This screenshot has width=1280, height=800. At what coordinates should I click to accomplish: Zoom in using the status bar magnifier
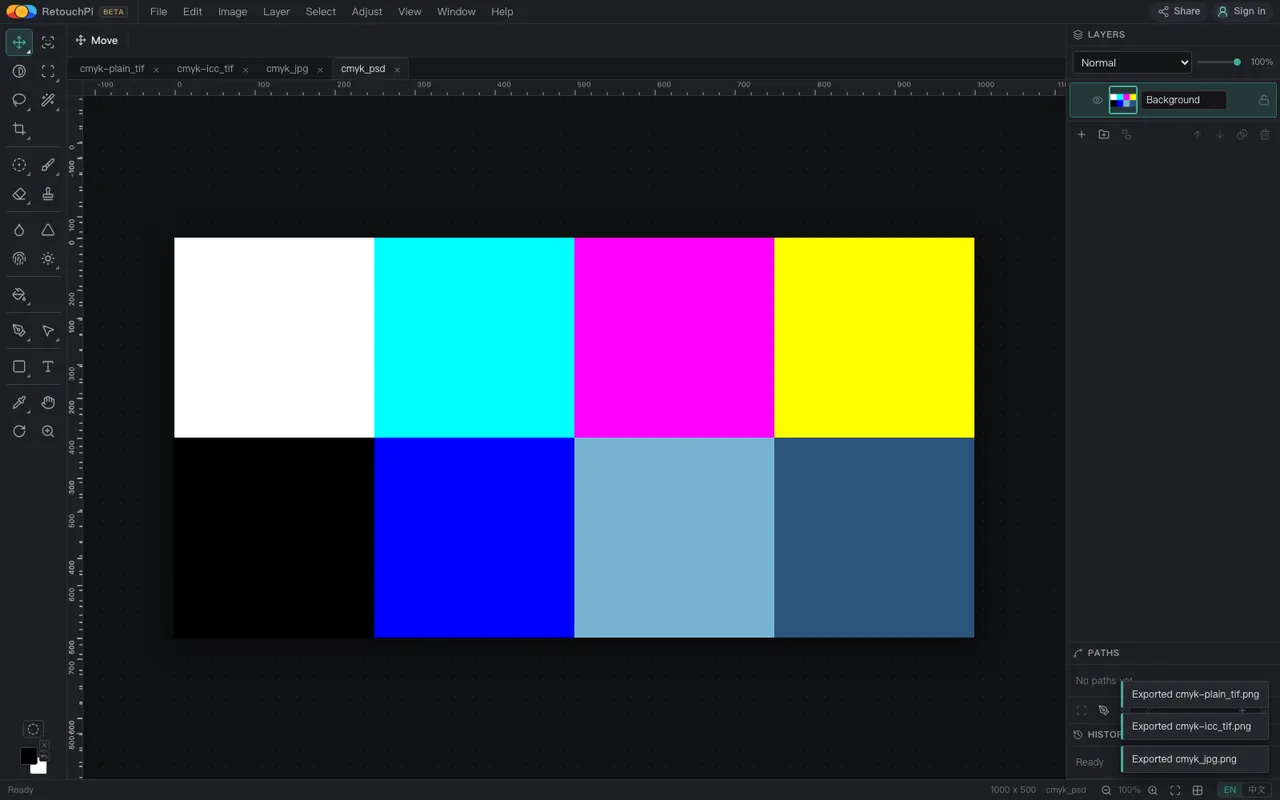[x=1153, y=790]
